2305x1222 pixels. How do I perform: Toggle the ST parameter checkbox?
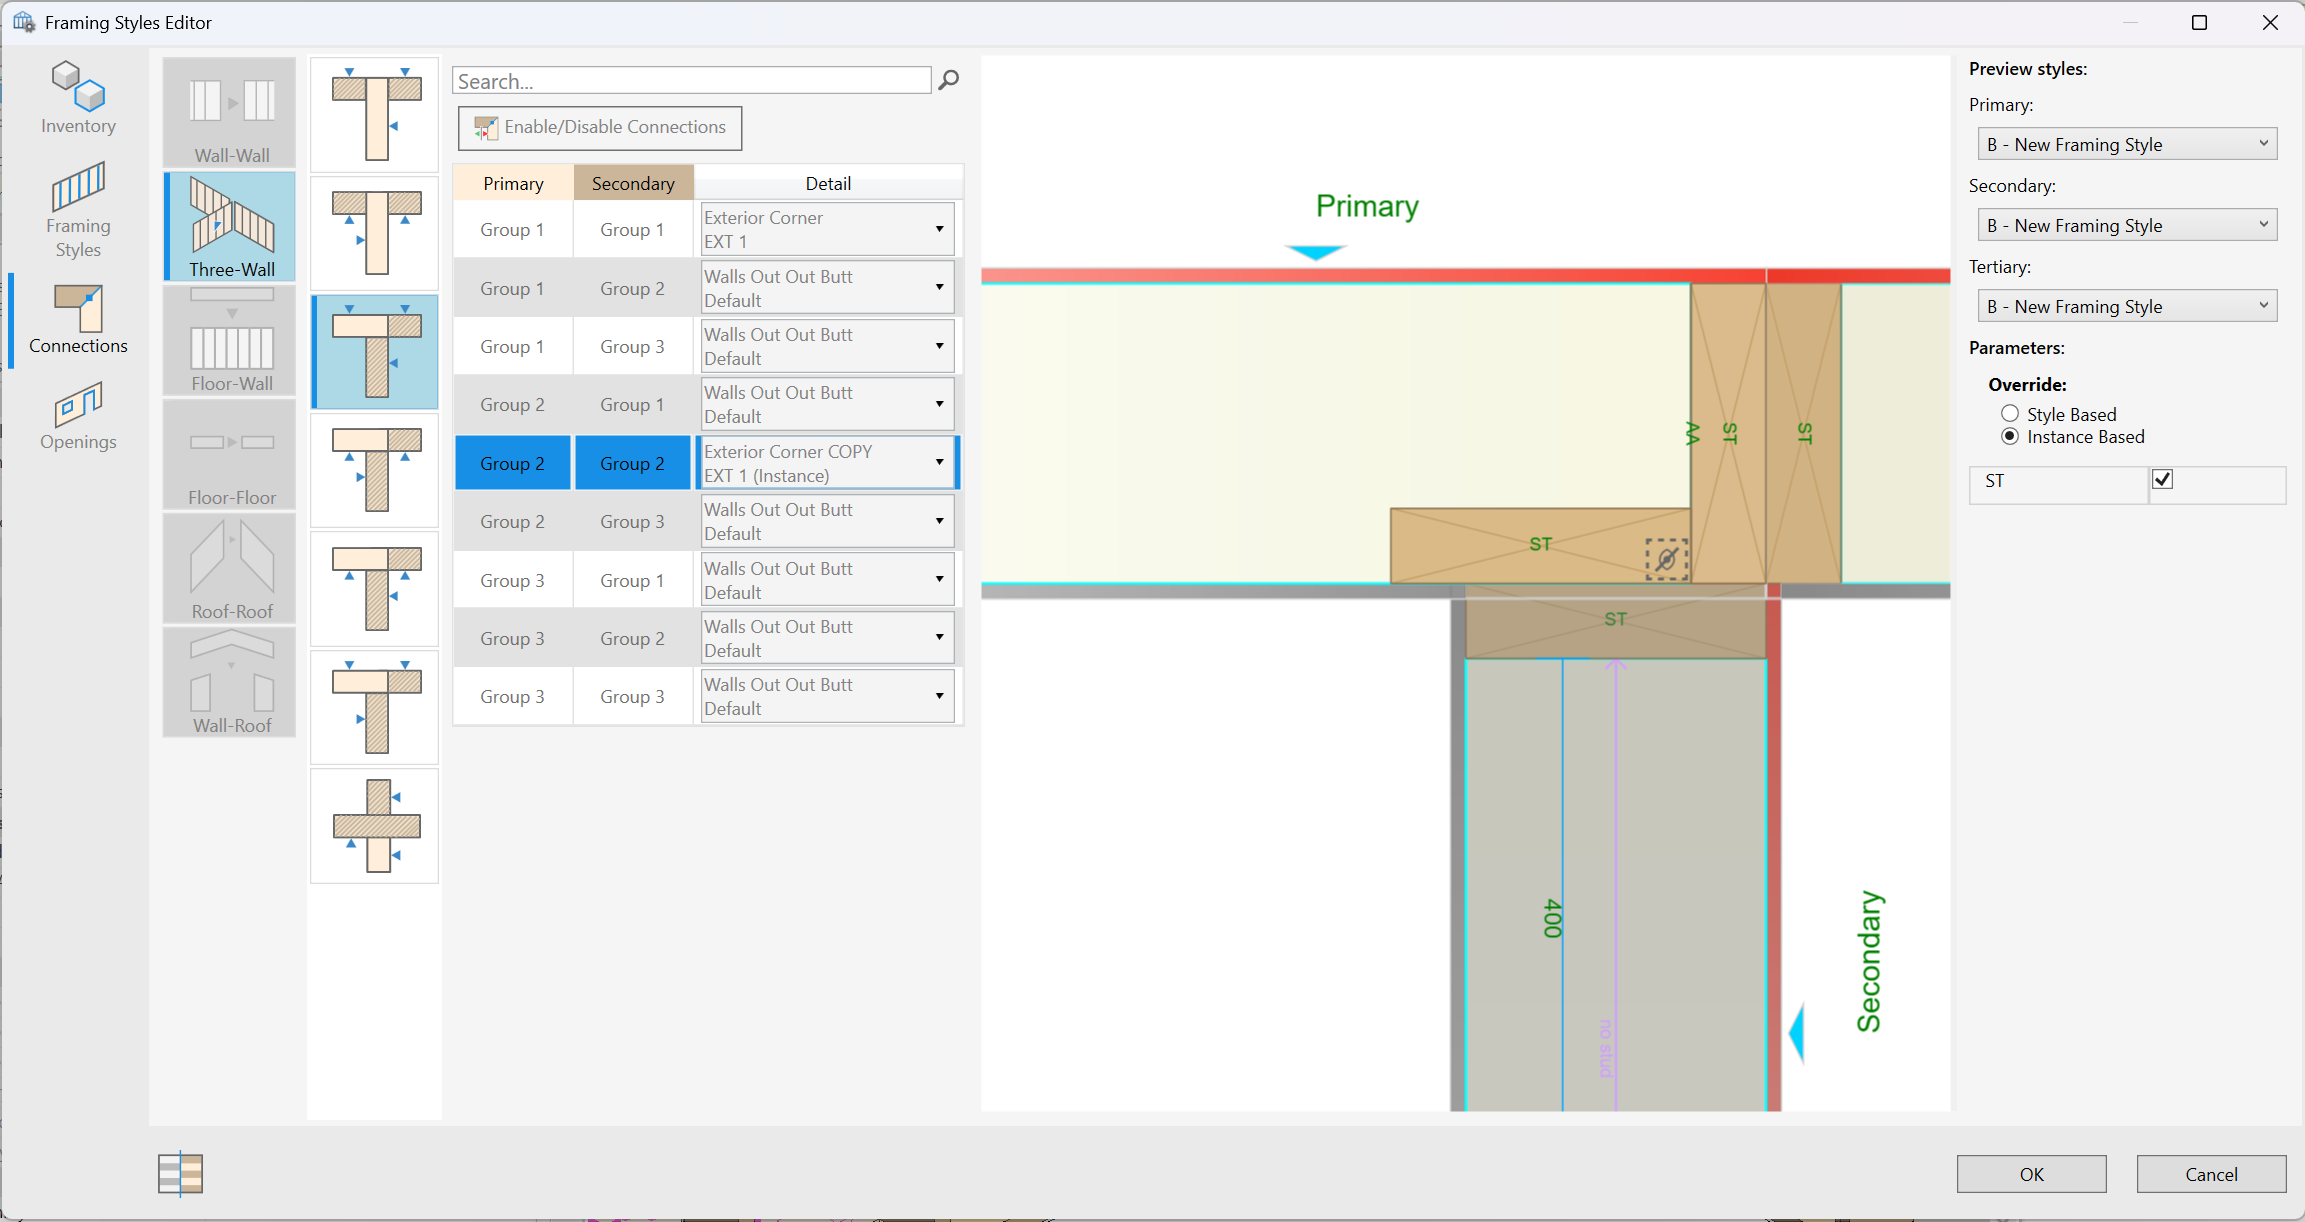pyautogui.click(x=2163, y=480)
